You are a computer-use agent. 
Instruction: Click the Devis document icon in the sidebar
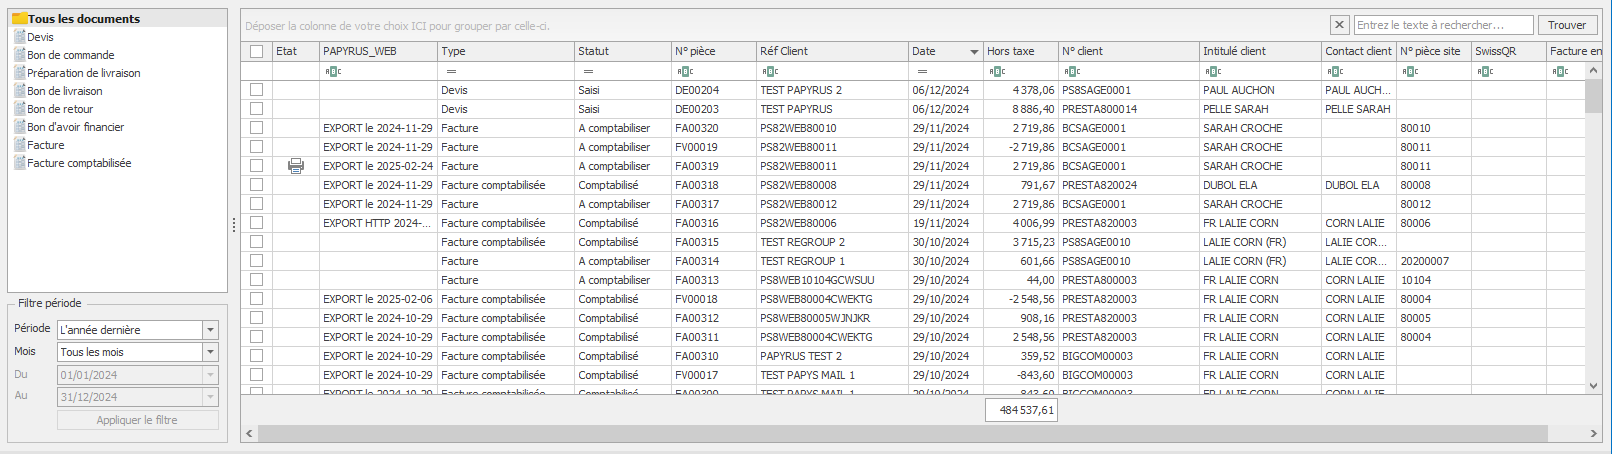pyautogui.click(x=19, y=37)
